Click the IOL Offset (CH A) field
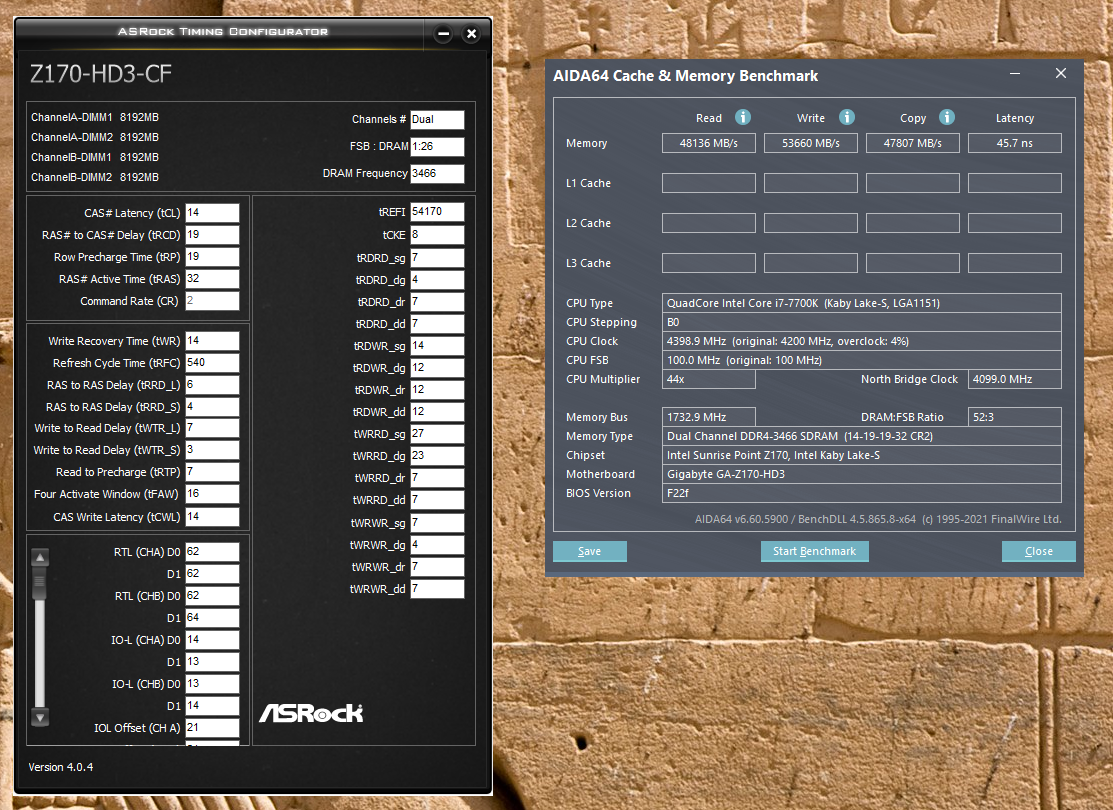This screenshot has width=1113, height=810. [212, 728]
